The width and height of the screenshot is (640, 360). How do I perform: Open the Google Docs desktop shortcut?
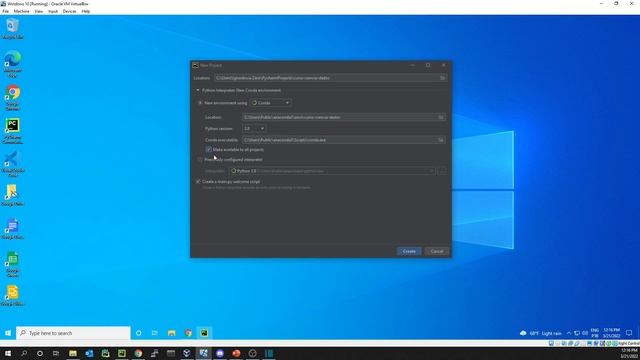coord(13,228)
